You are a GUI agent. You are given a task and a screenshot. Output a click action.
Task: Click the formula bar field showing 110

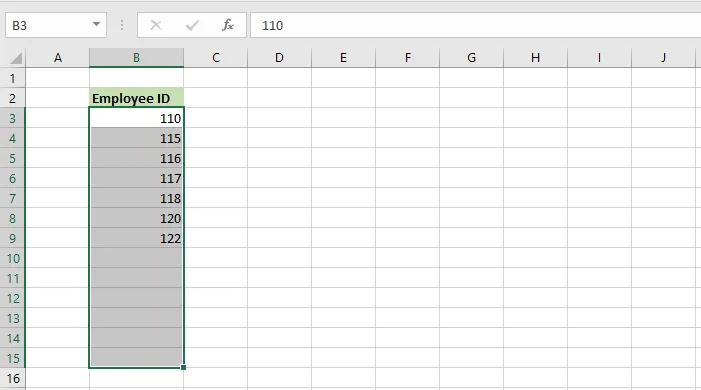(x=475, y=25)
